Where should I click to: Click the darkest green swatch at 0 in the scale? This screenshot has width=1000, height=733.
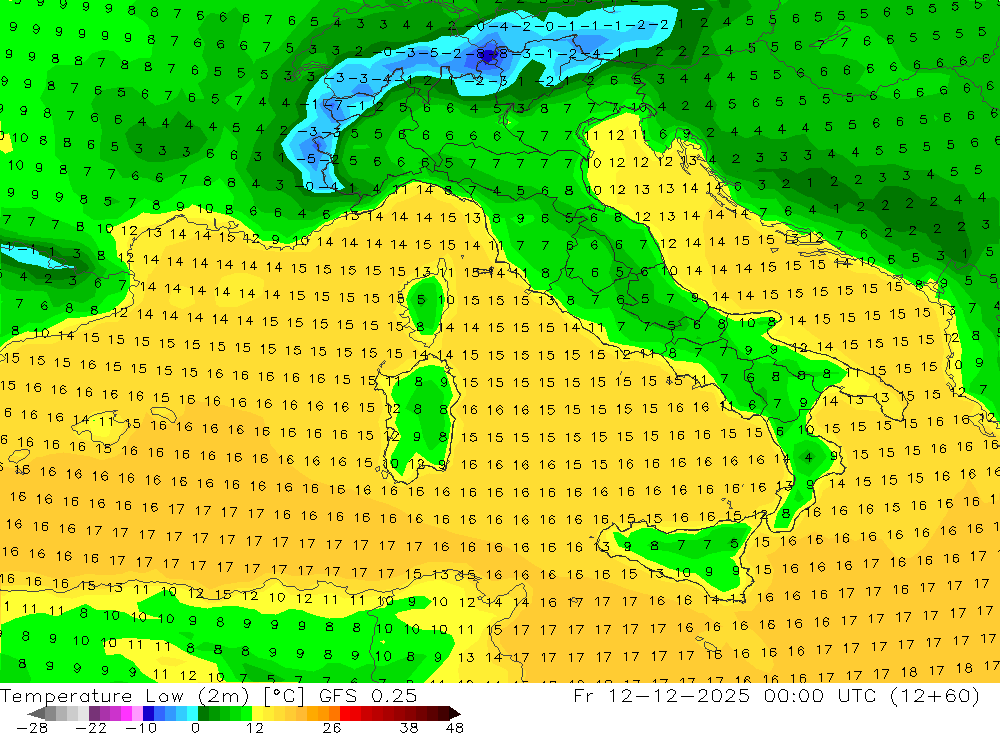point(203,713)
